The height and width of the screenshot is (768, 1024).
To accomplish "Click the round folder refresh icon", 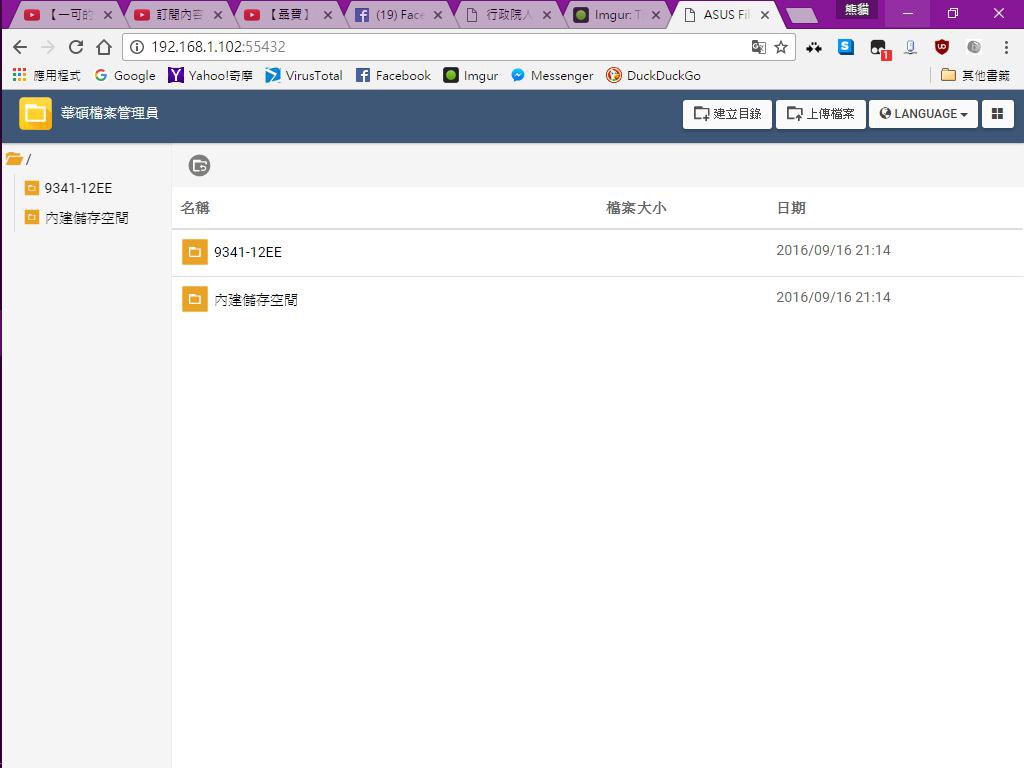I will coord(199,166).
